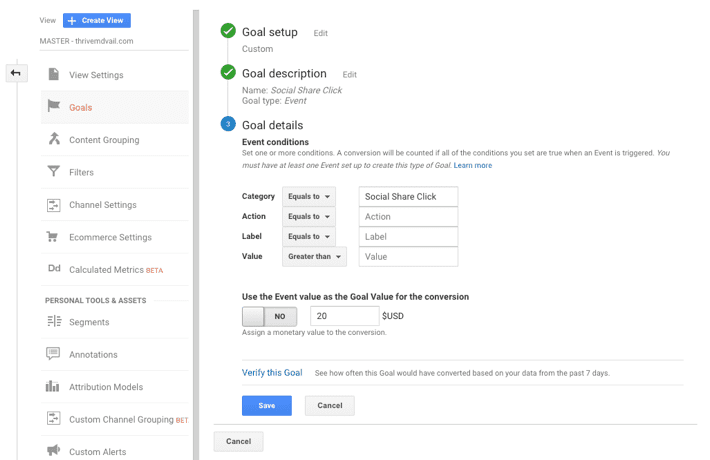Open the Value 'Greater than' dropdown
This screenshot has width=710, height=460.
(x=314, y=256)
